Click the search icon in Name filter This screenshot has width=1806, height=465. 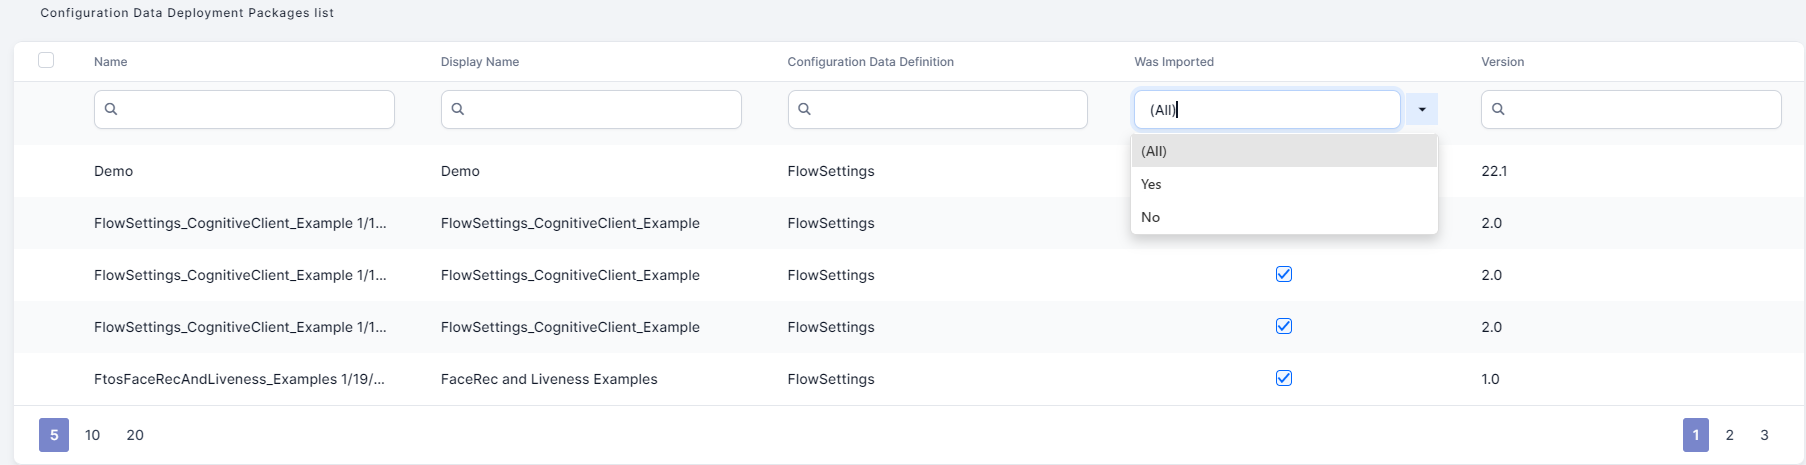pos(111,109)
